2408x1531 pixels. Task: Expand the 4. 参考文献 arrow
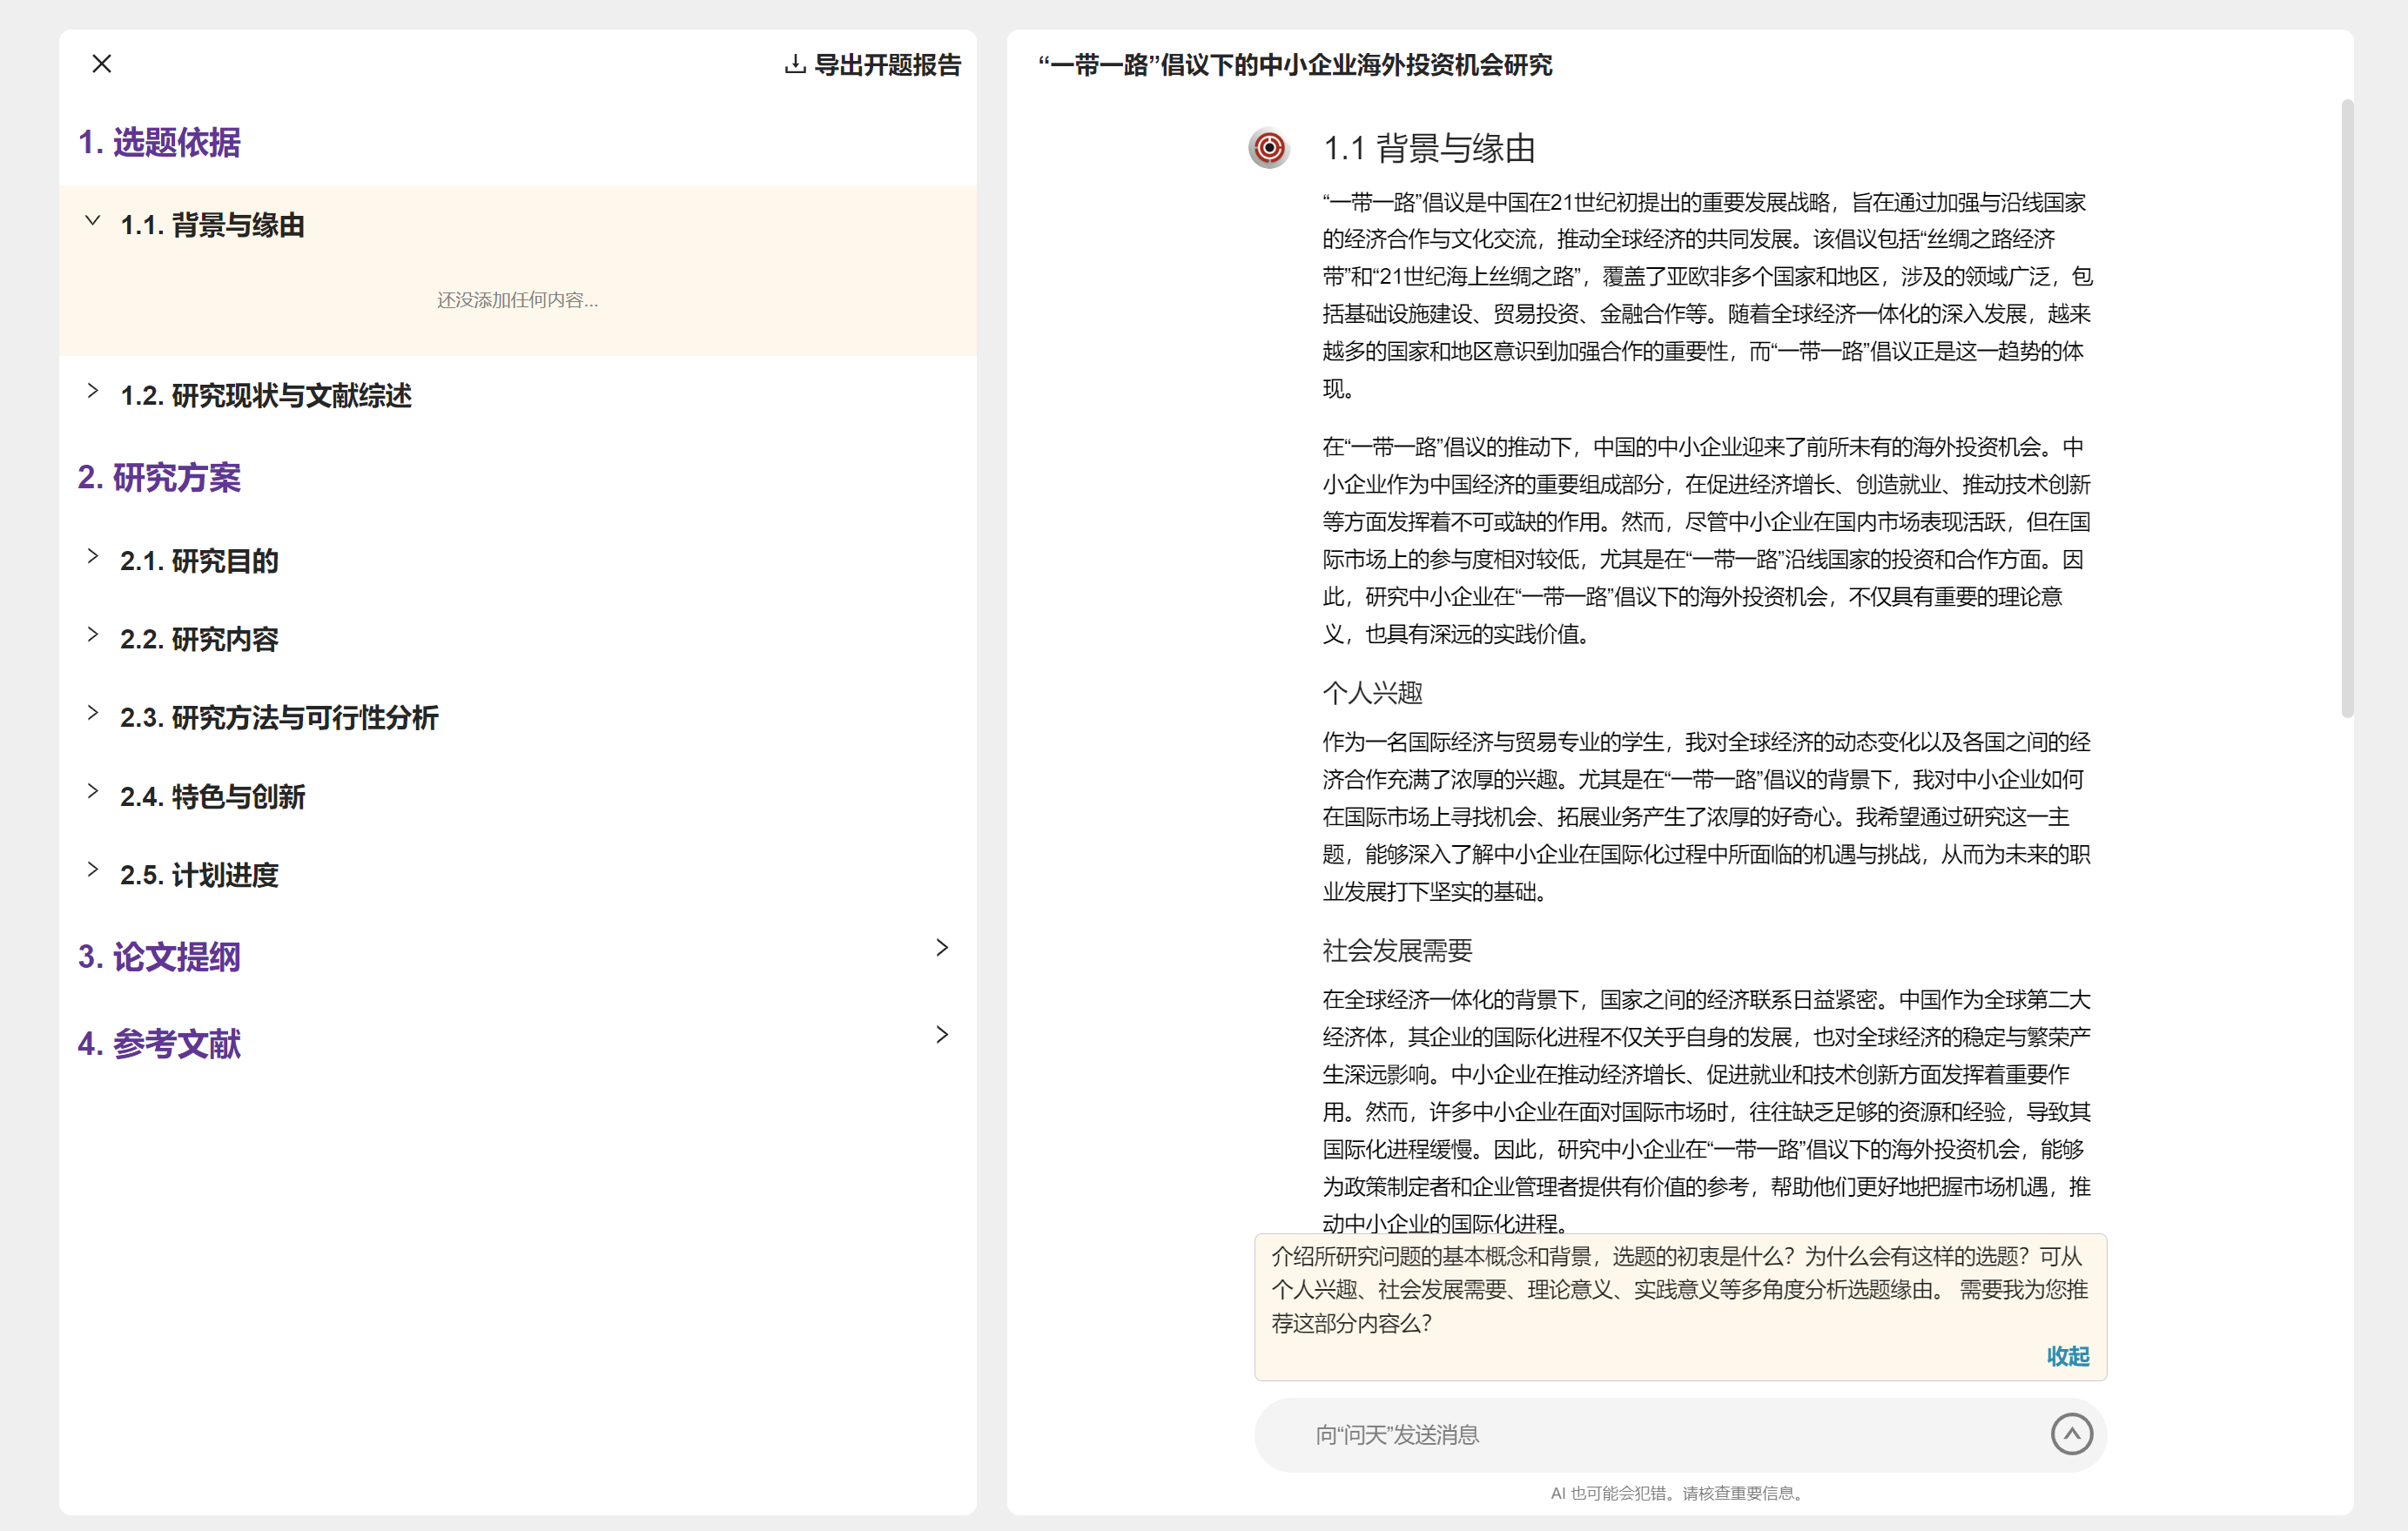click(x=942, y=1035)
